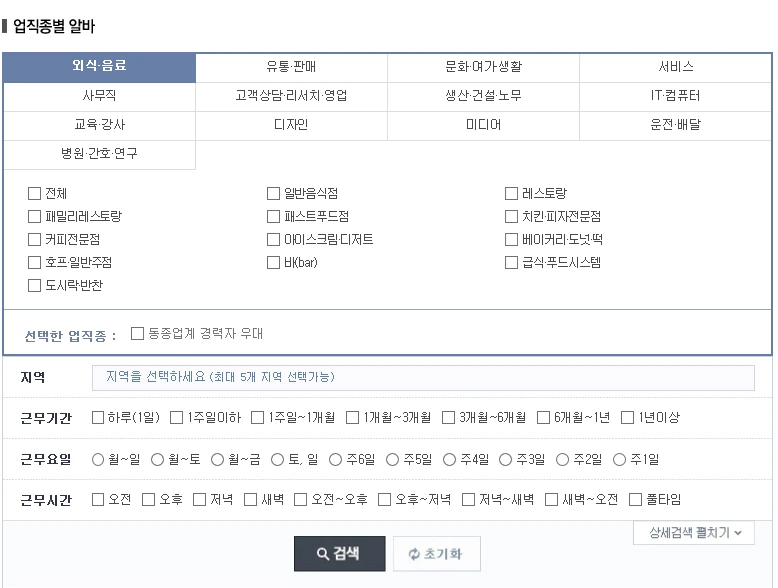Check the 호프·일반주점 checkbox
This screenshot has height=588, width=778.
tap(34, 262)
